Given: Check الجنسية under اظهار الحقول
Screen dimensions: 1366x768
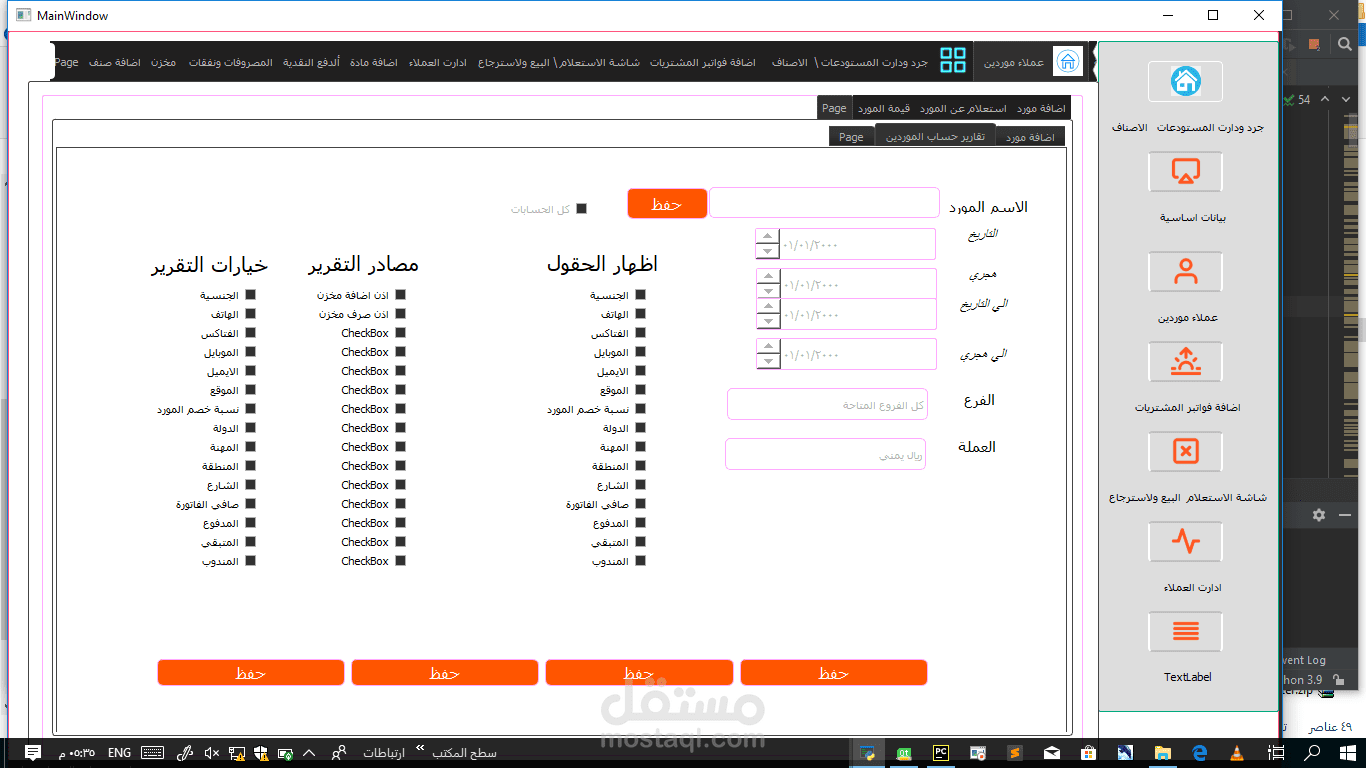Looking at the screenshot, I should click(x=640, y=295).
